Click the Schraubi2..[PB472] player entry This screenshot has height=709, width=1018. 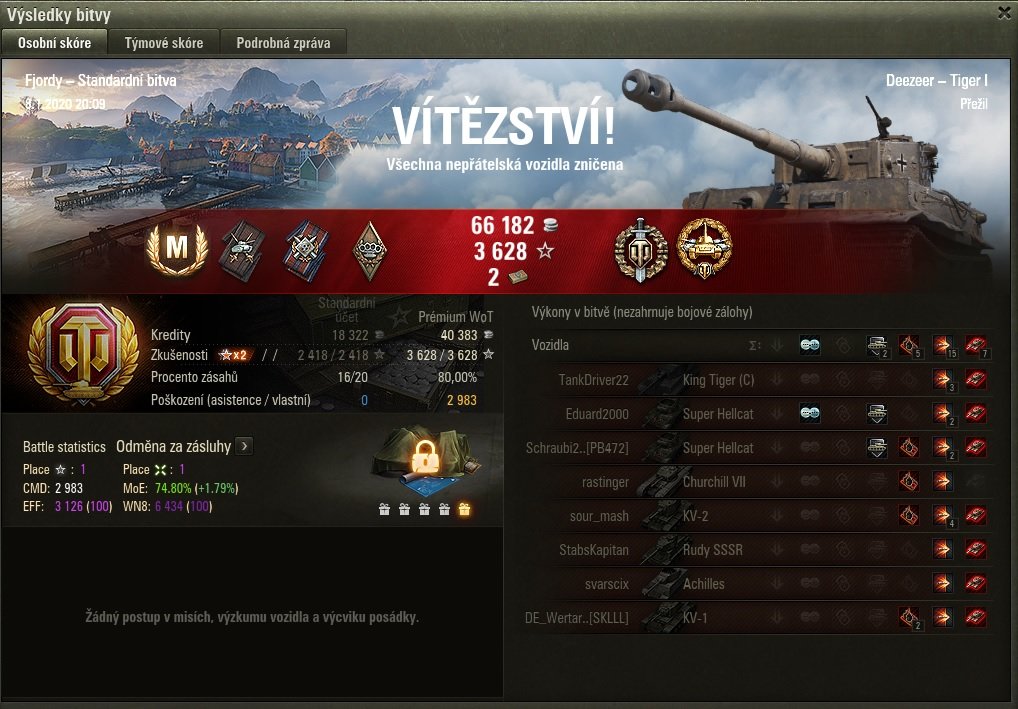click(577, 448)
